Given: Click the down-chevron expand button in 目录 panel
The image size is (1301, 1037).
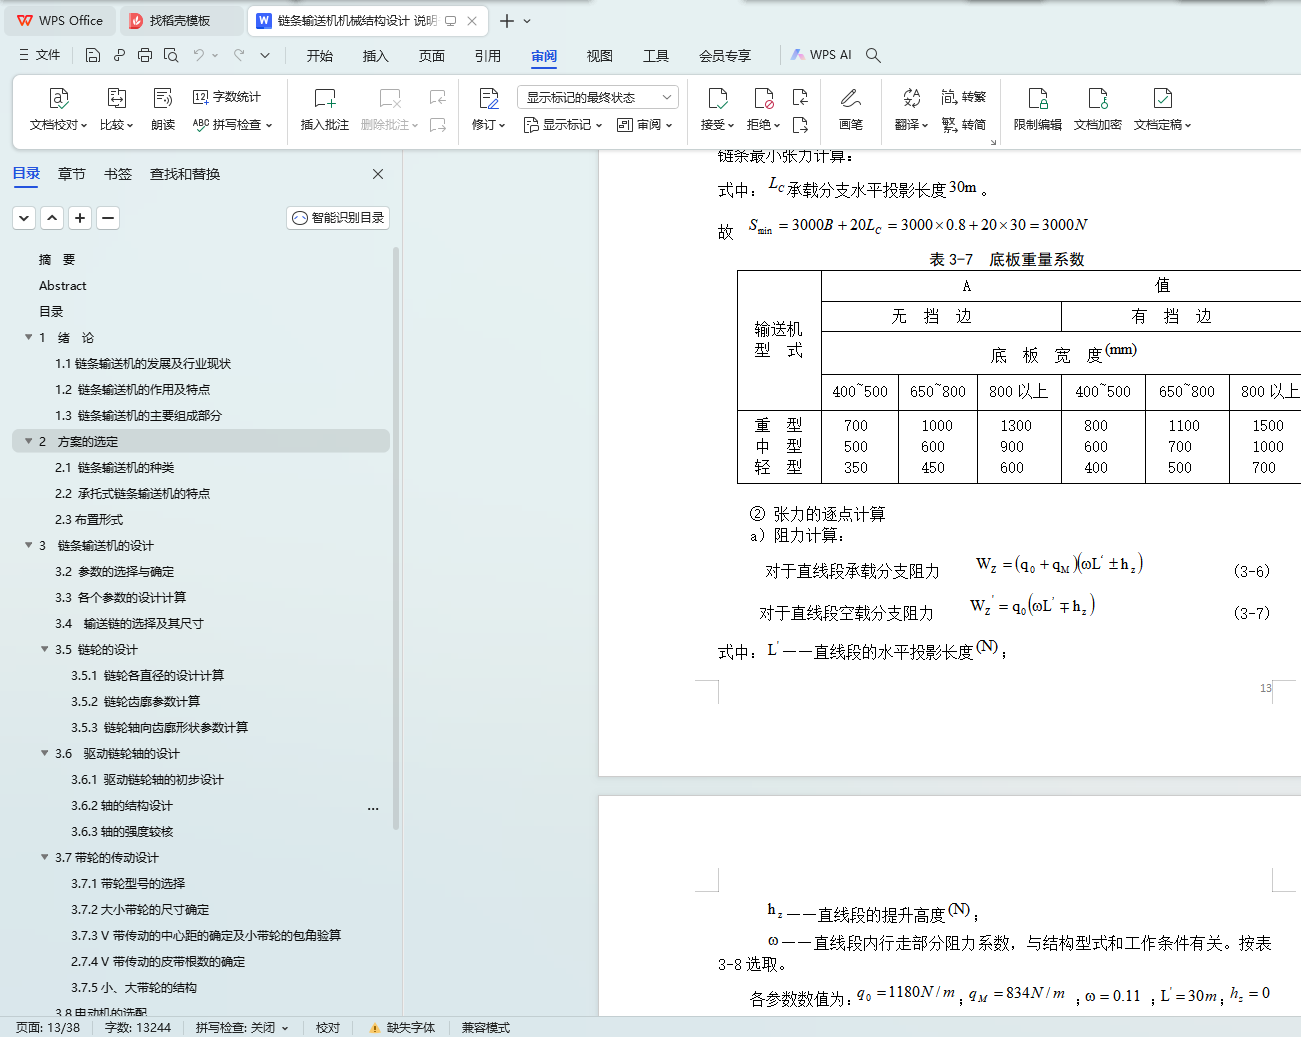Looking at the screenshot, I should click(25, 217).
